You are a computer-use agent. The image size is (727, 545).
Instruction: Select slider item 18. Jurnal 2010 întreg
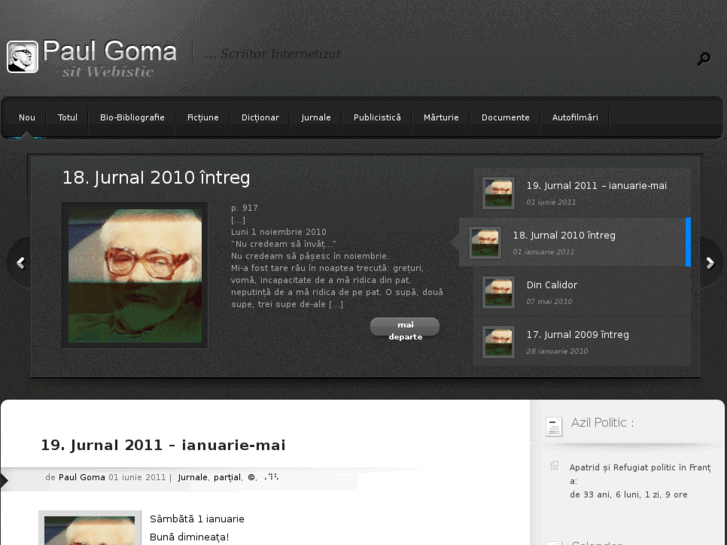tap(574, 242)
